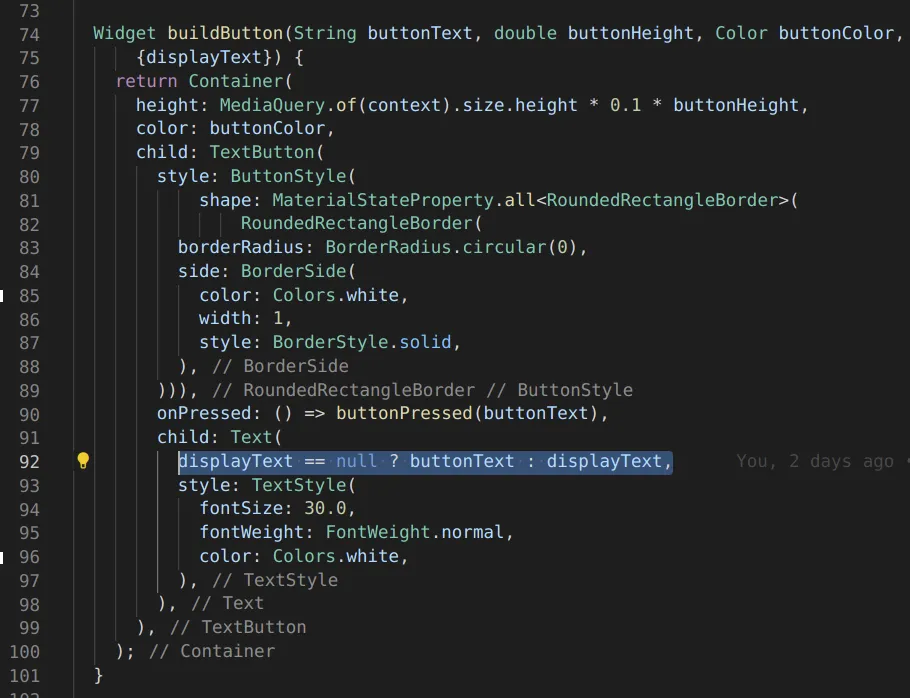910x698 pixels.
Task: Click the shape property name
Action: point(225,200)
